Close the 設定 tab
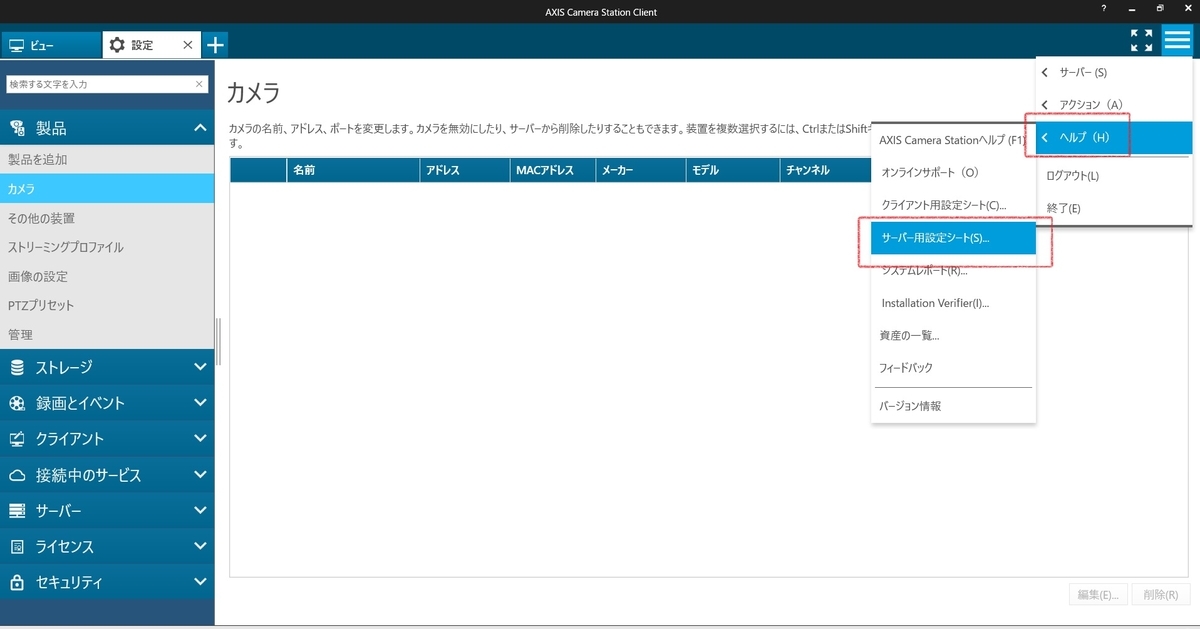Screen dimensions: 1200x629 [x=189, y=45]
